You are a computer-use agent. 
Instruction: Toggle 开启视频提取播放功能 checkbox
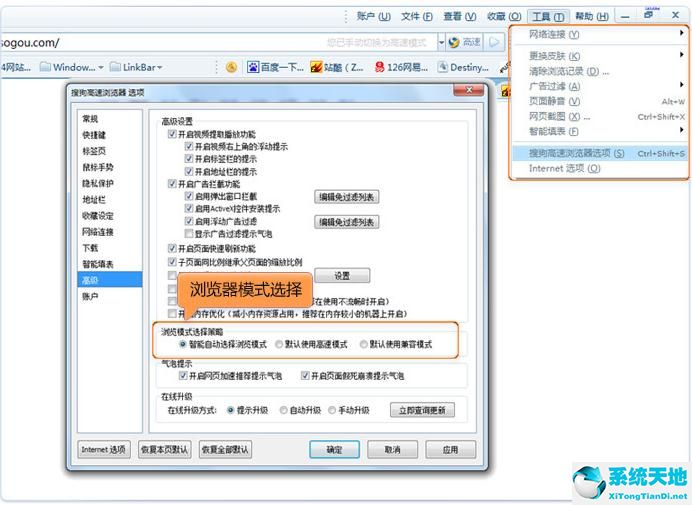point(173,134)
